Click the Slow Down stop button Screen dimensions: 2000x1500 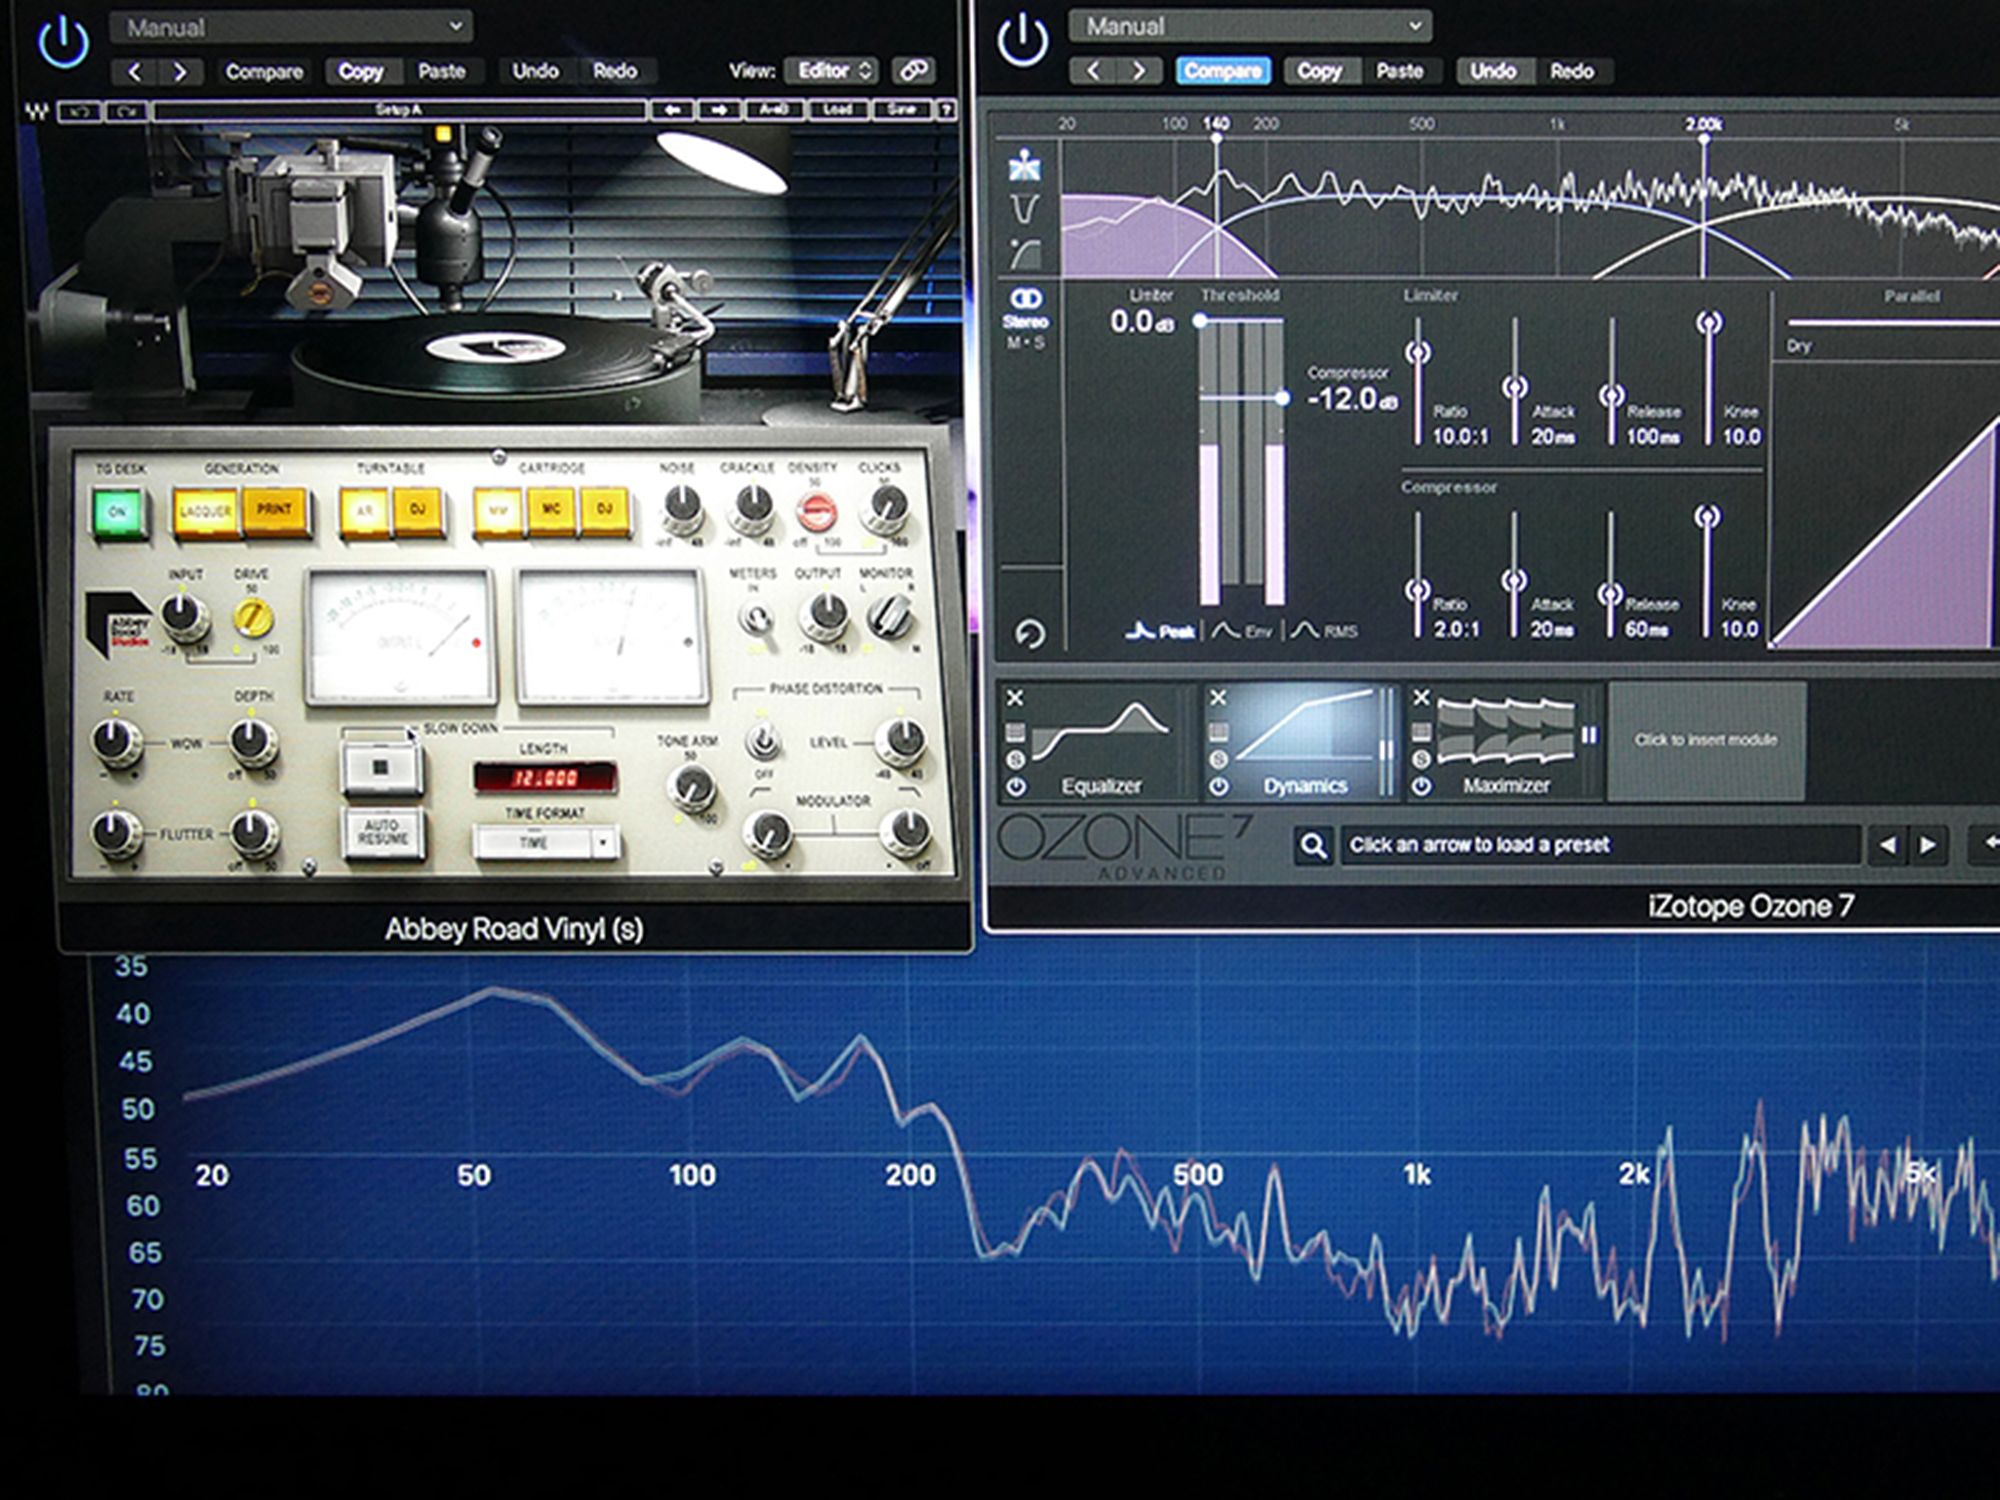click(x=380, y=769)
